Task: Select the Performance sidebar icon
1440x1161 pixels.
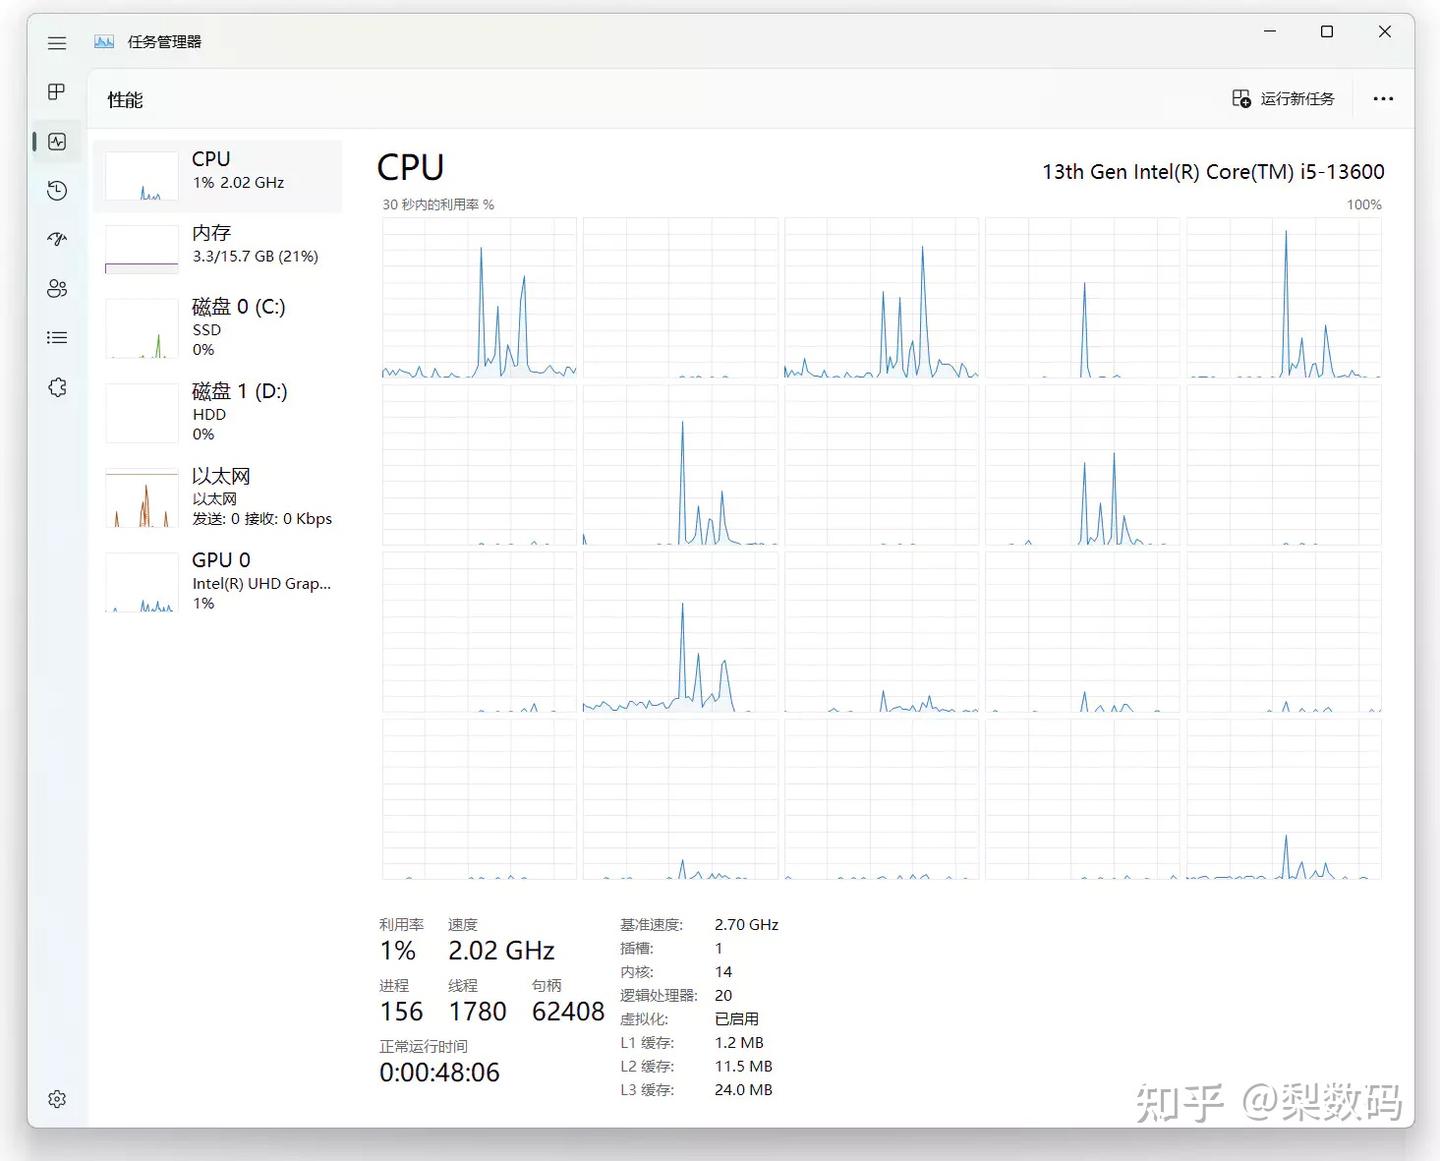Action: click(56, 141)
